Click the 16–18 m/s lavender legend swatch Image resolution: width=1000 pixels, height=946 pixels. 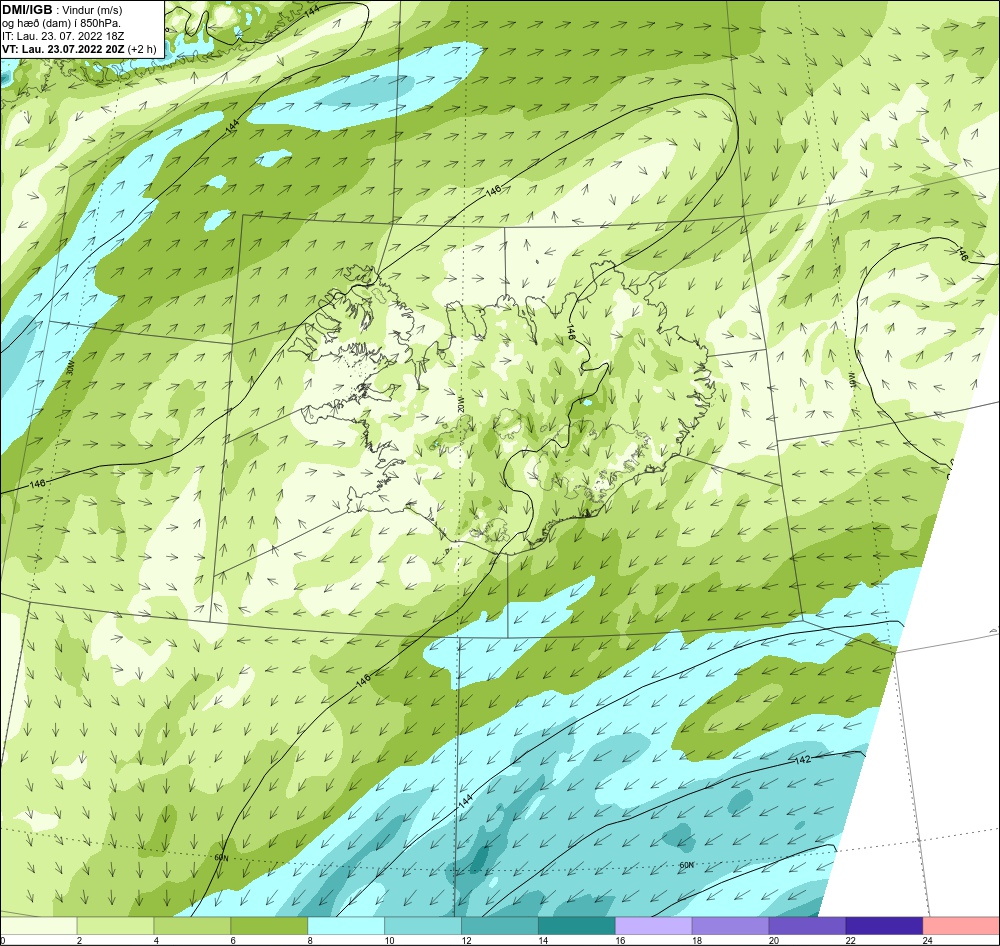[654, 926]
